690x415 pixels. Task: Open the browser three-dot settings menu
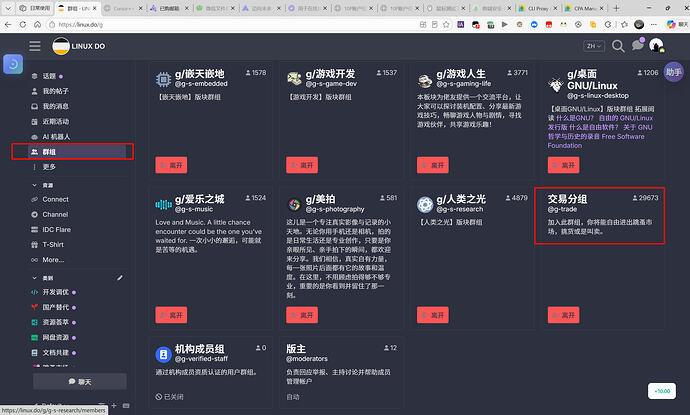point(654,25)
